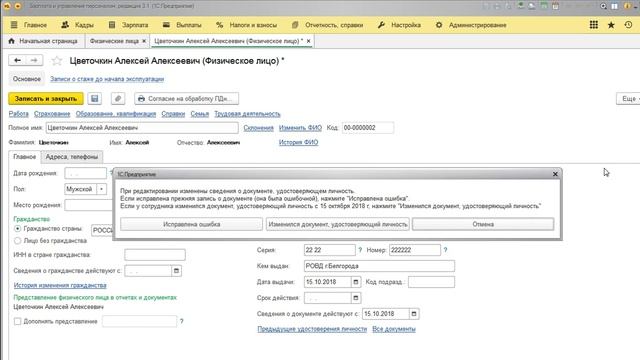Open the Страхование link
This screenshot has width=640, height=360.
click(x=52, y=114)
